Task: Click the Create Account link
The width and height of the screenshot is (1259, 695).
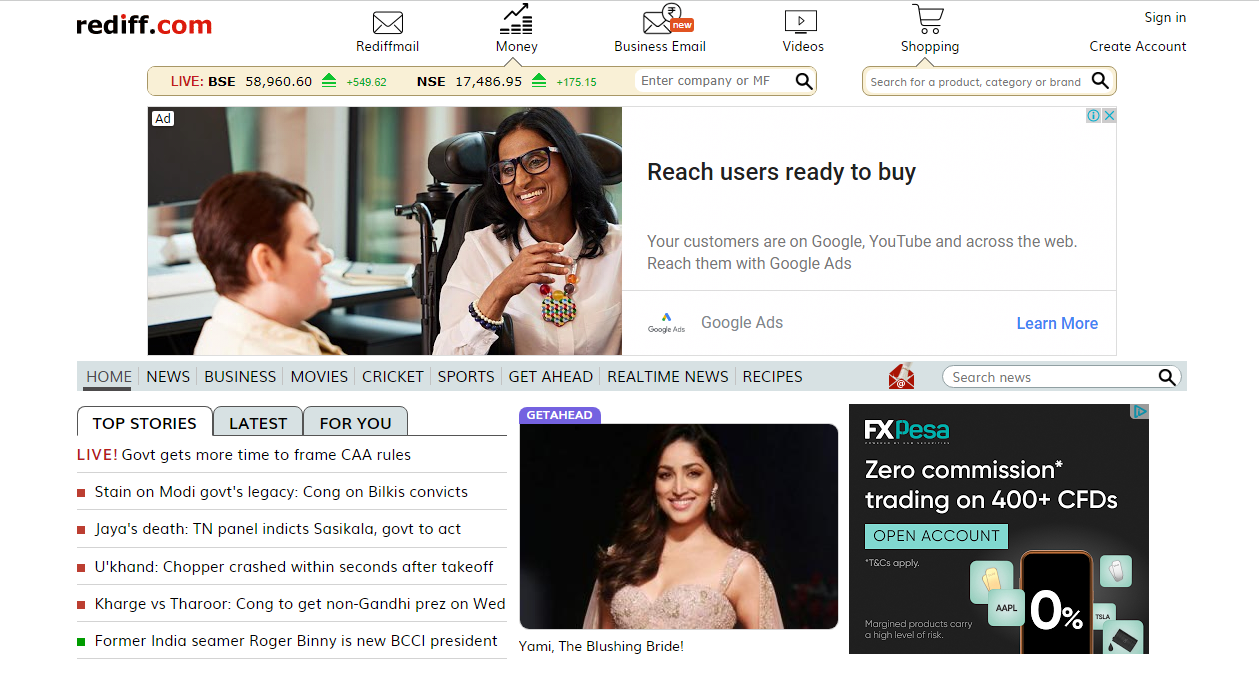Action: click(1138, 46)
